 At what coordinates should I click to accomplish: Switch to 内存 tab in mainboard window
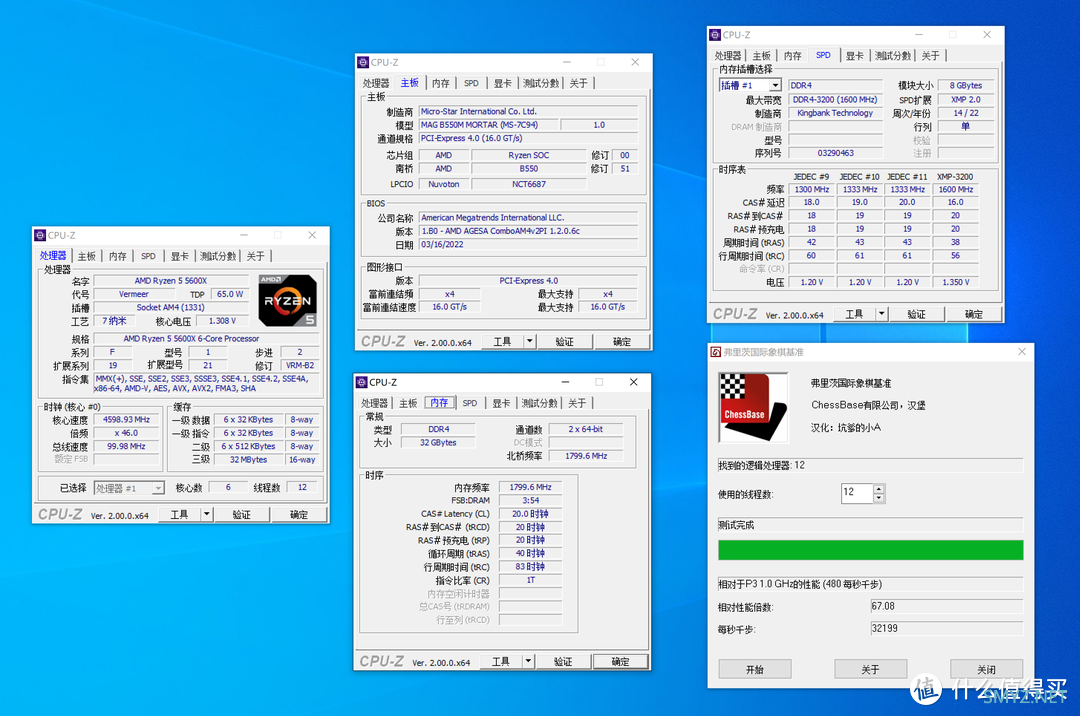pyautogui.click(x=441, y=83)
